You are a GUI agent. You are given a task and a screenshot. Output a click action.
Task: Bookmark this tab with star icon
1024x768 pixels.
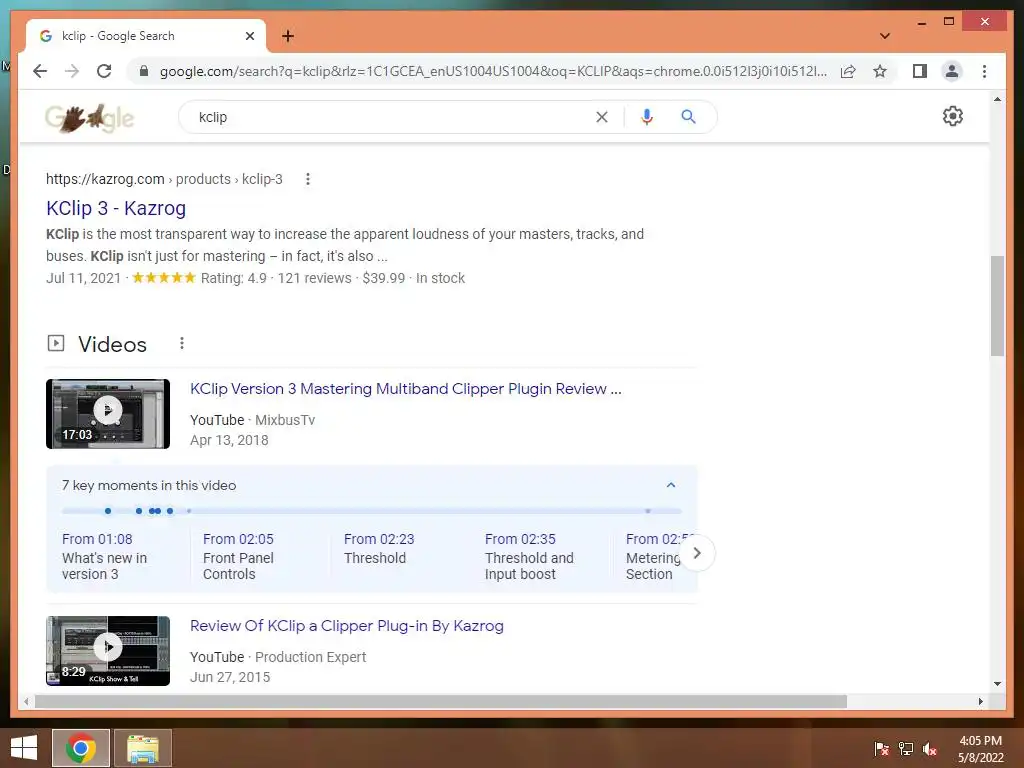coord(880,71)
